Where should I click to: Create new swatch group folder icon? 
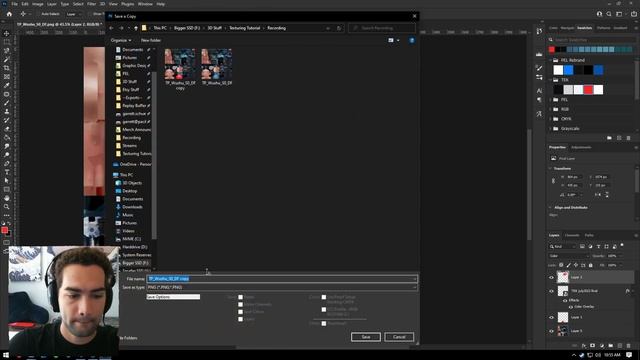coord(609,138)
